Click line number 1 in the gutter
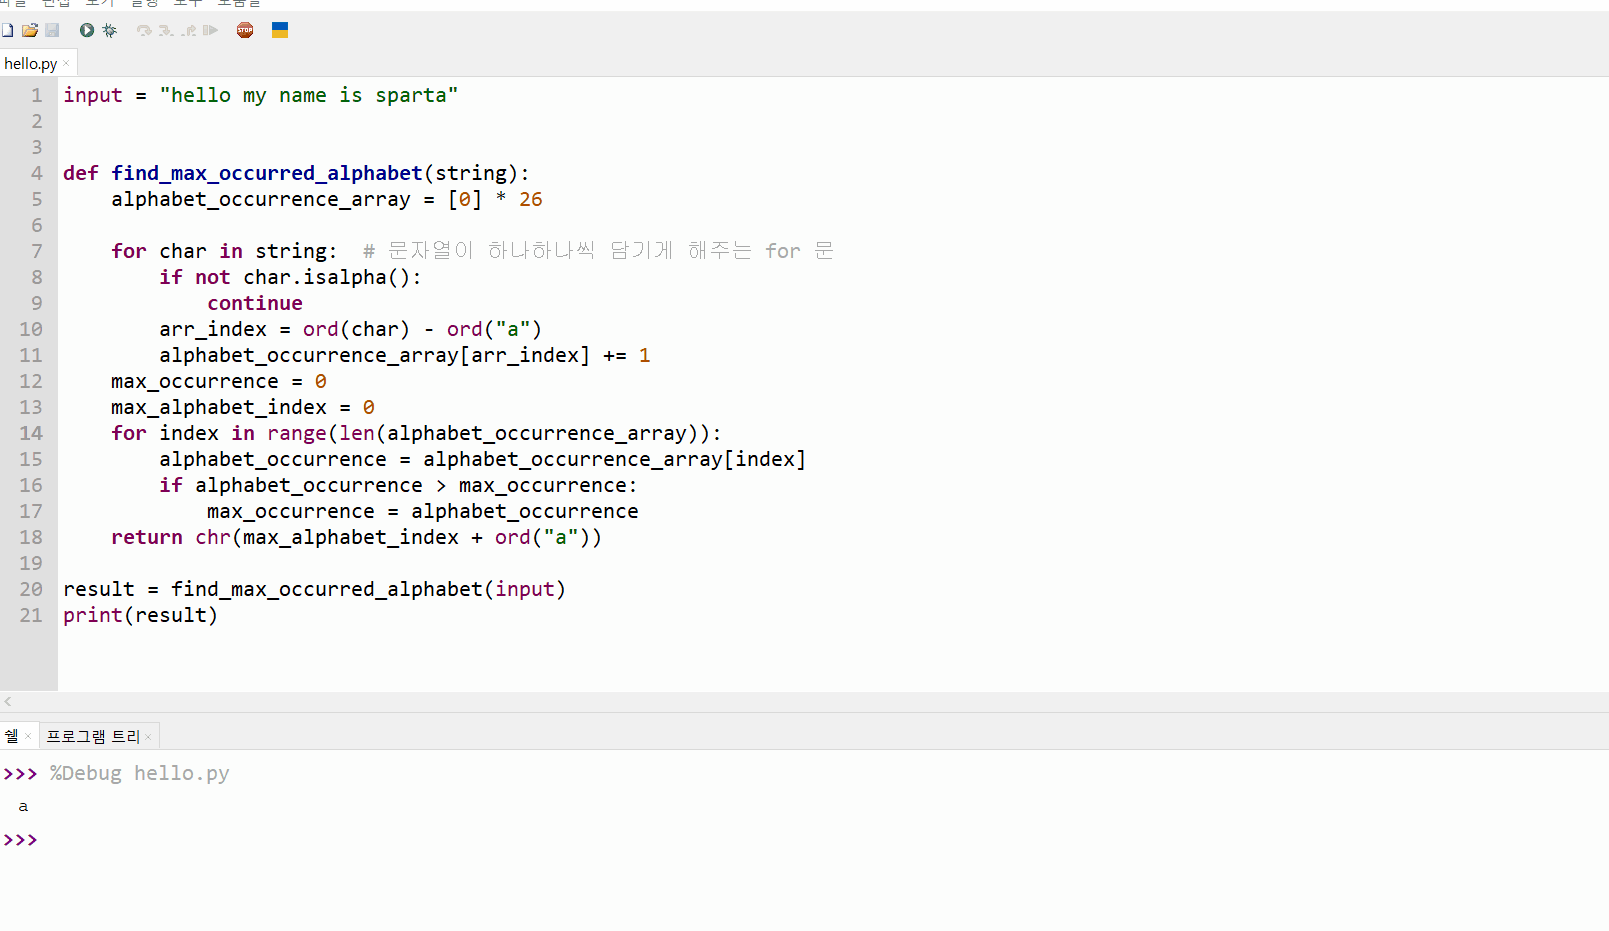 pyautogui.click(x=37, y=95)
